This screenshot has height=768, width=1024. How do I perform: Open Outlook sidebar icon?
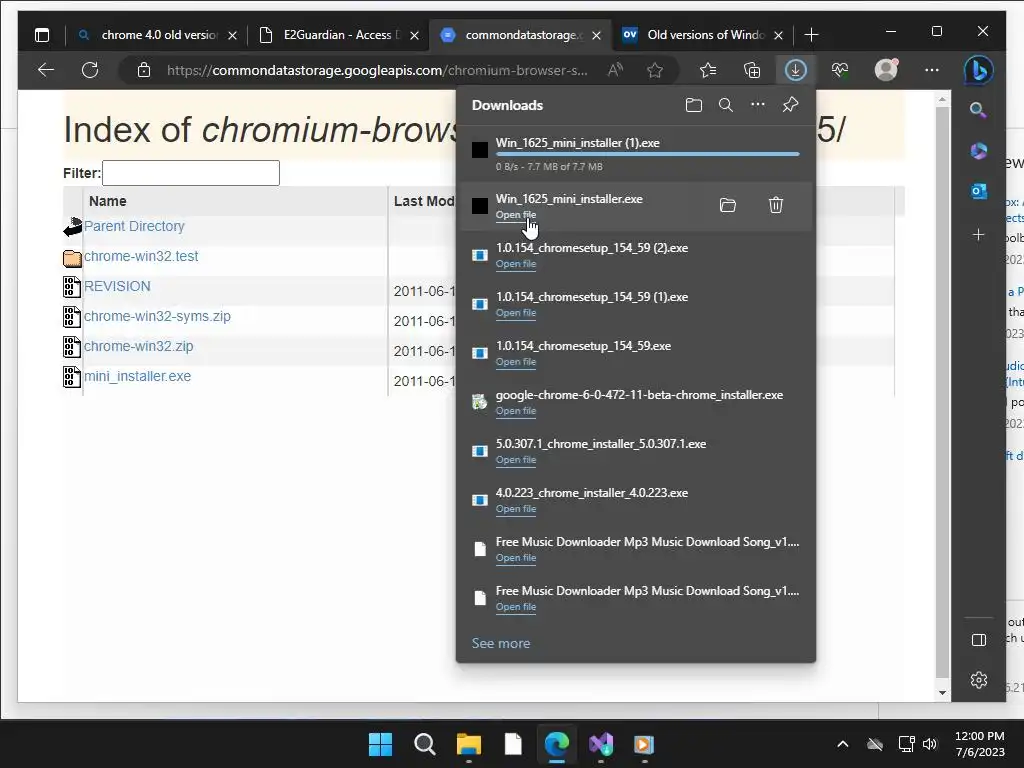coord(978,191)
